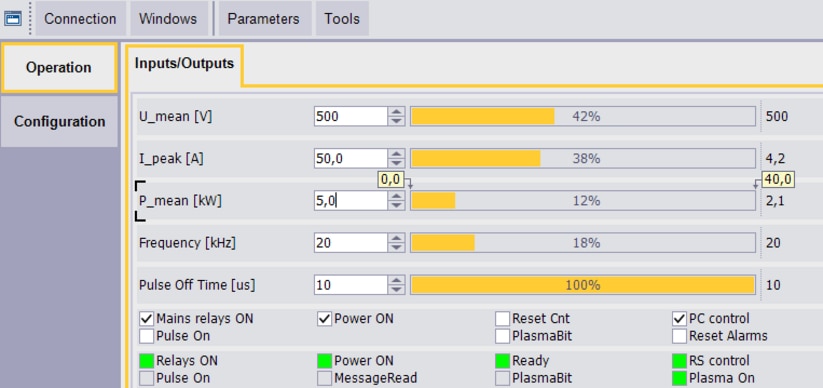The image size is (823, 388).
Task: Increase Pulse Off Time with up arrow
Action: (x=397, y=280)
